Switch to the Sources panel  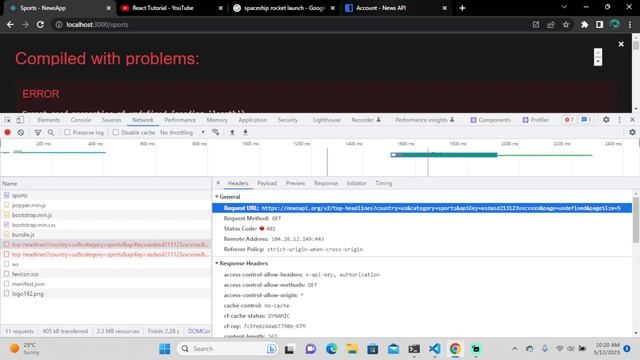[111, 120]
